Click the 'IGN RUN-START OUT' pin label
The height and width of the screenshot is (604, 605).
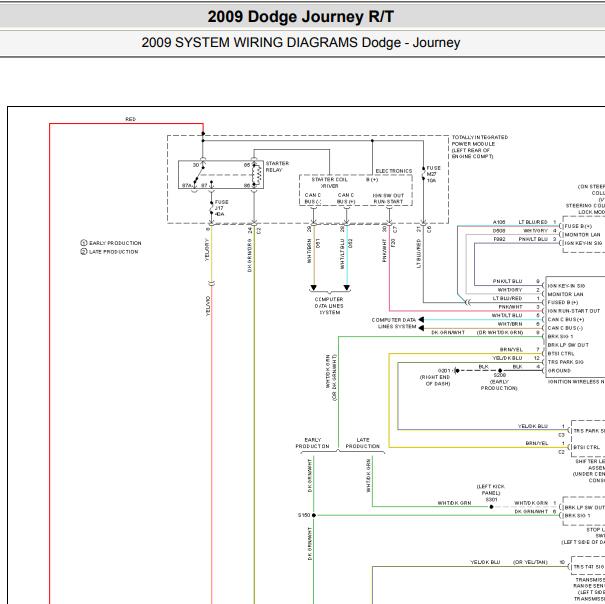pyautogui.click(x=574, y=311)
